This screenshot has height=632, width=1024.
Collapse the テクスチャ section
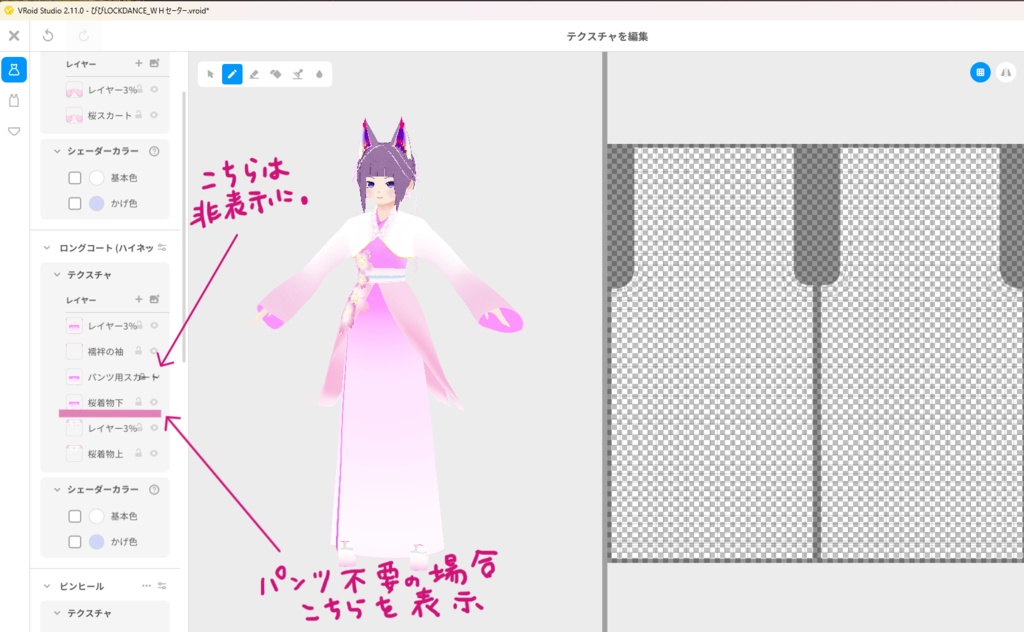(x=56, y=274)
